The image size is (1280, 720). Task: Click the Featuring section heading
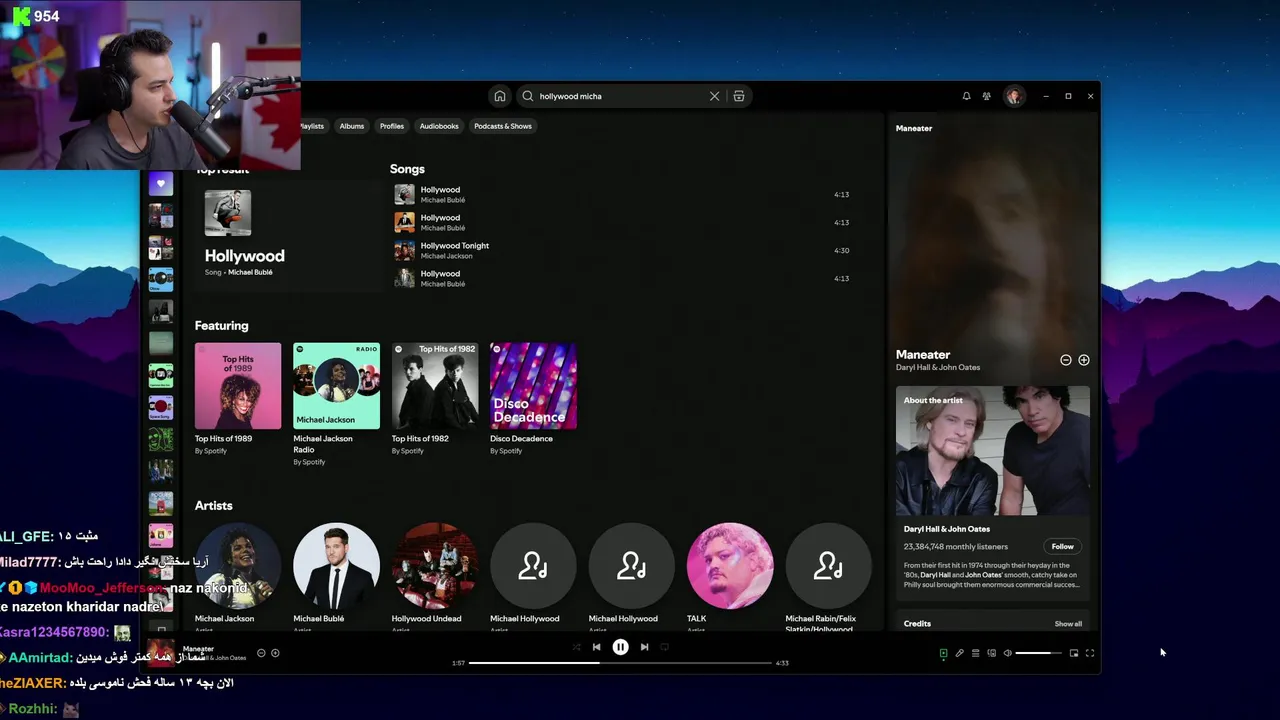tap(221, 326)
